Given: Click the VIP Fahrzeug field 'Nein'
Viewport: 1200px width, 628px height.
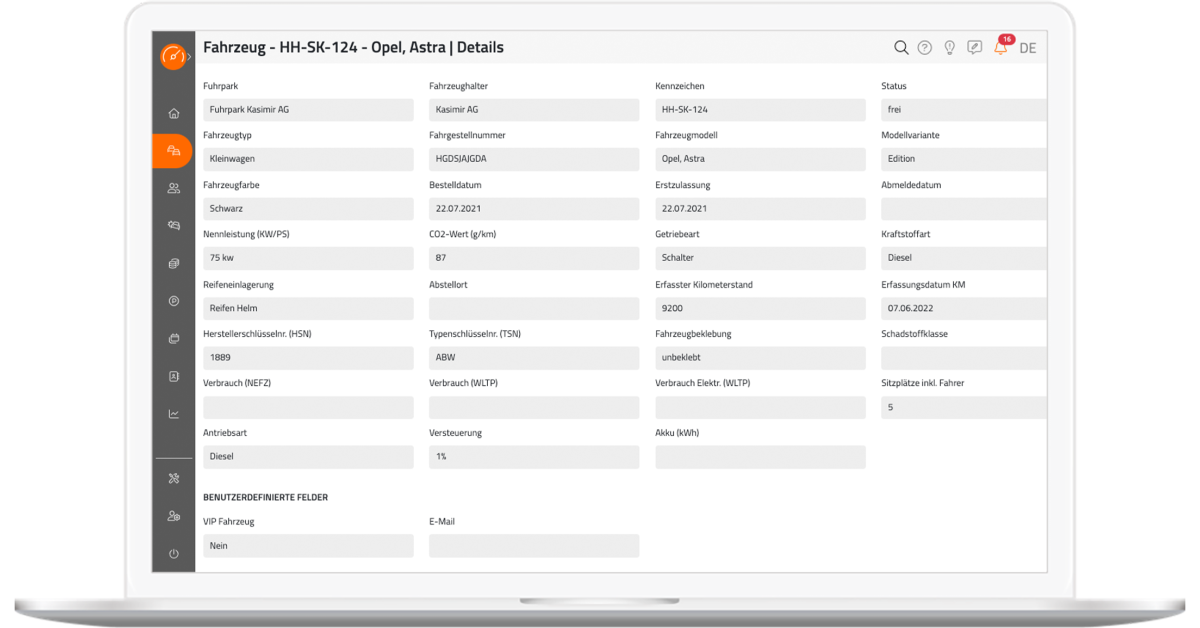Looking at the screenshot, I should [308, 545].
